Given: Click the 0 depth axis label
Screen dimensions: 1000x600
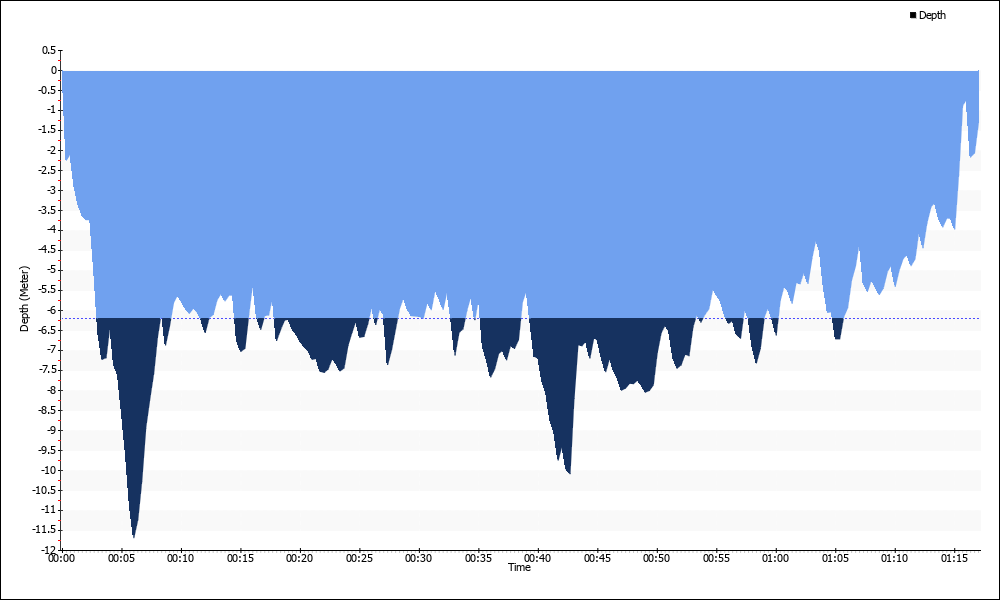Looking at the screenshot, I should (x=54, y=70).
